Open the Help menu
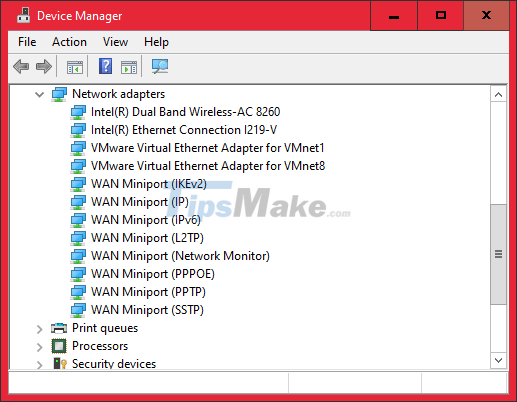 click(x=156, y=42)
